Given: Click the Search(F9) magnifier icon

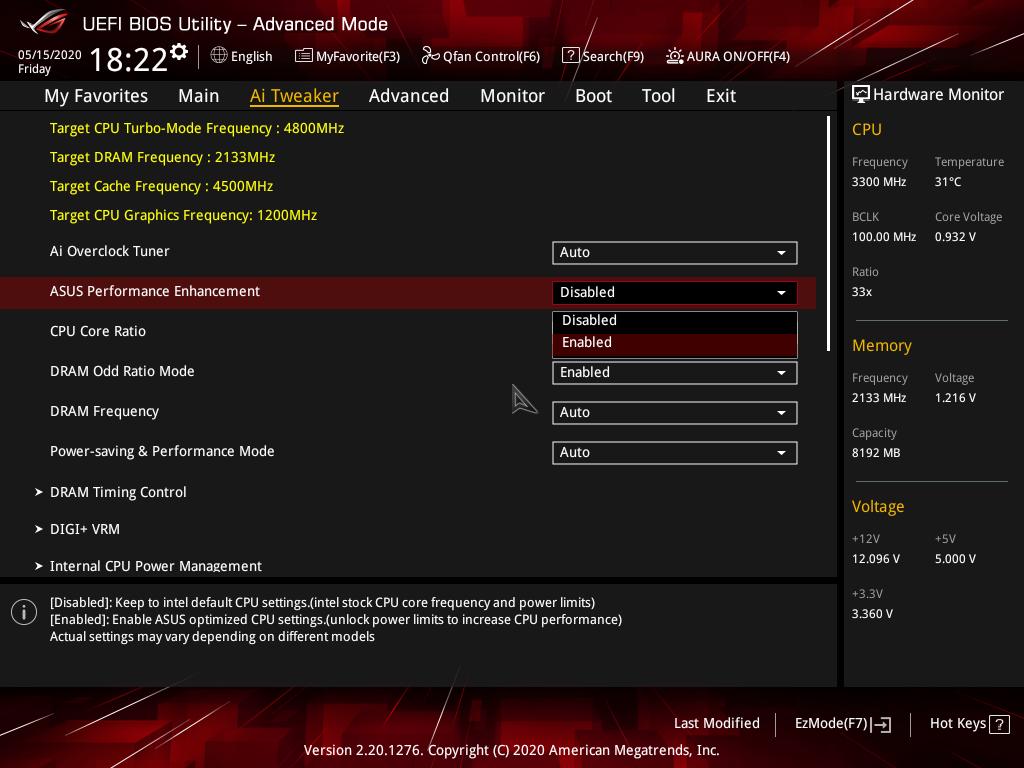Looking at the screenshot, I should (x=572, y=56).
